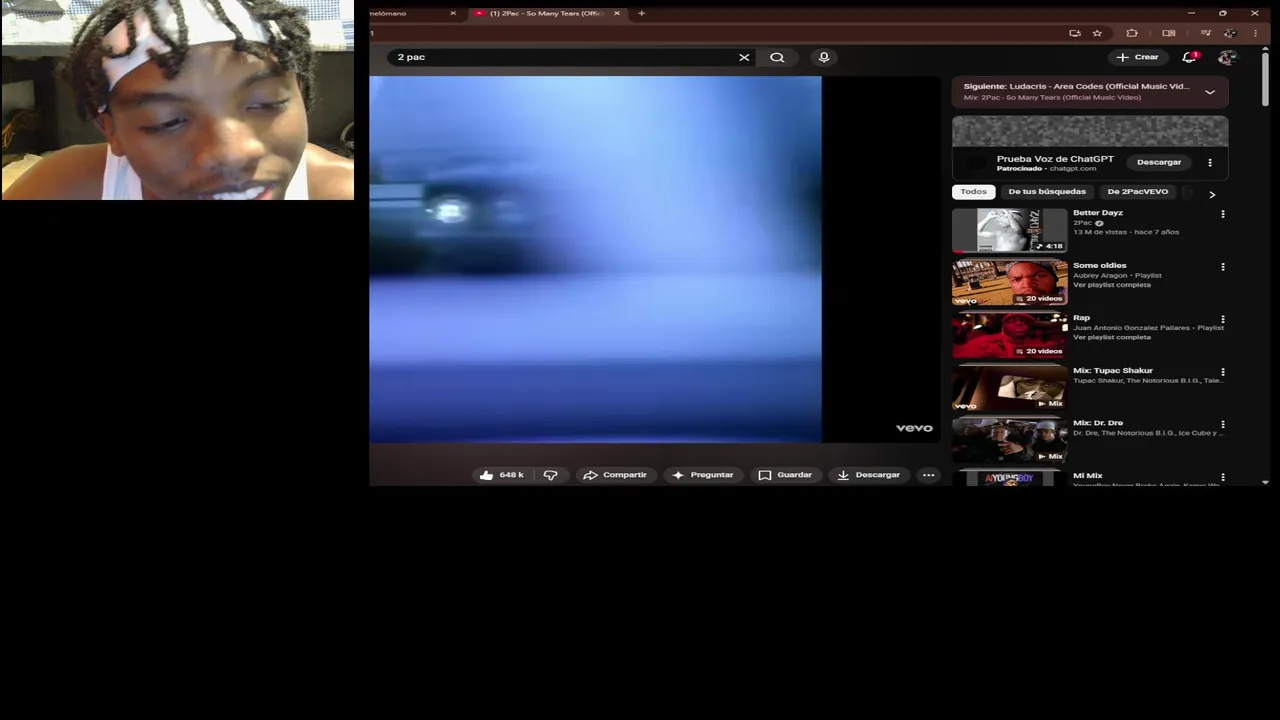1280x720 pixels.
Task: Close the 2Pac - So Many Tears tab
Action: click(617, 13)
